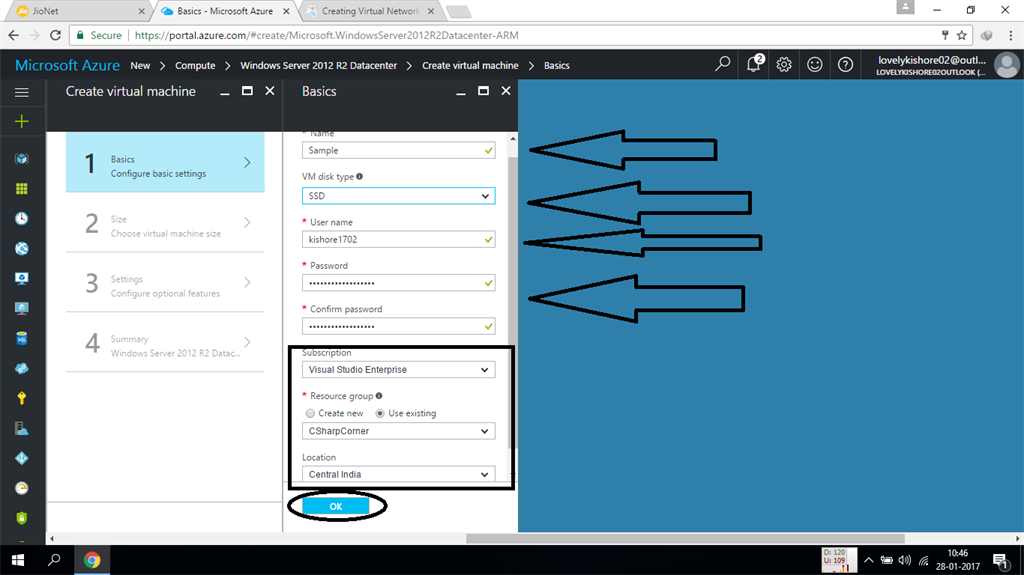Click the Windows Start button
The width and height of the screenshot is (1024, 575).
click(x=18, y=560)
